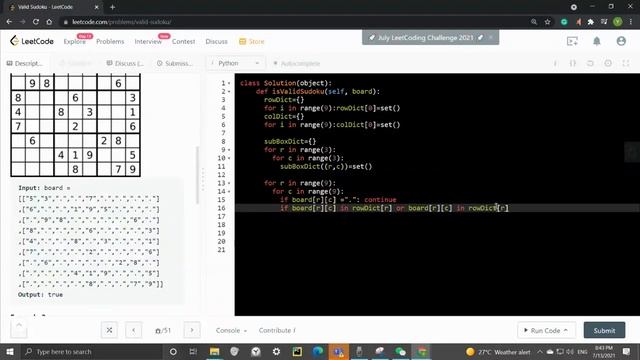Open the problem list counter showing /51
The height and width of the screenshot is (360, 640).
[163, 330]
